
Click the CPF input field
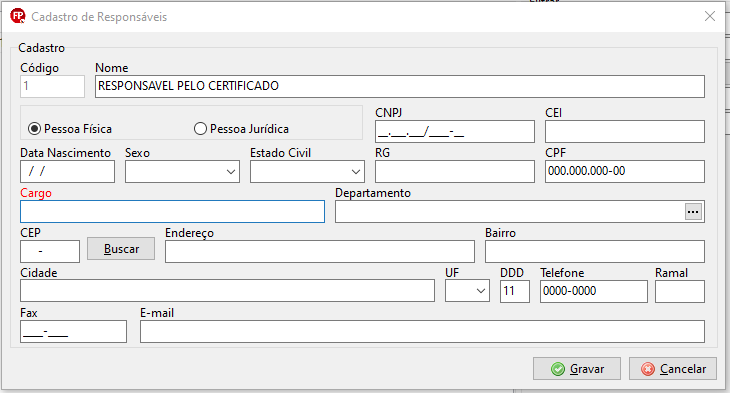click(x=625, y=171)
